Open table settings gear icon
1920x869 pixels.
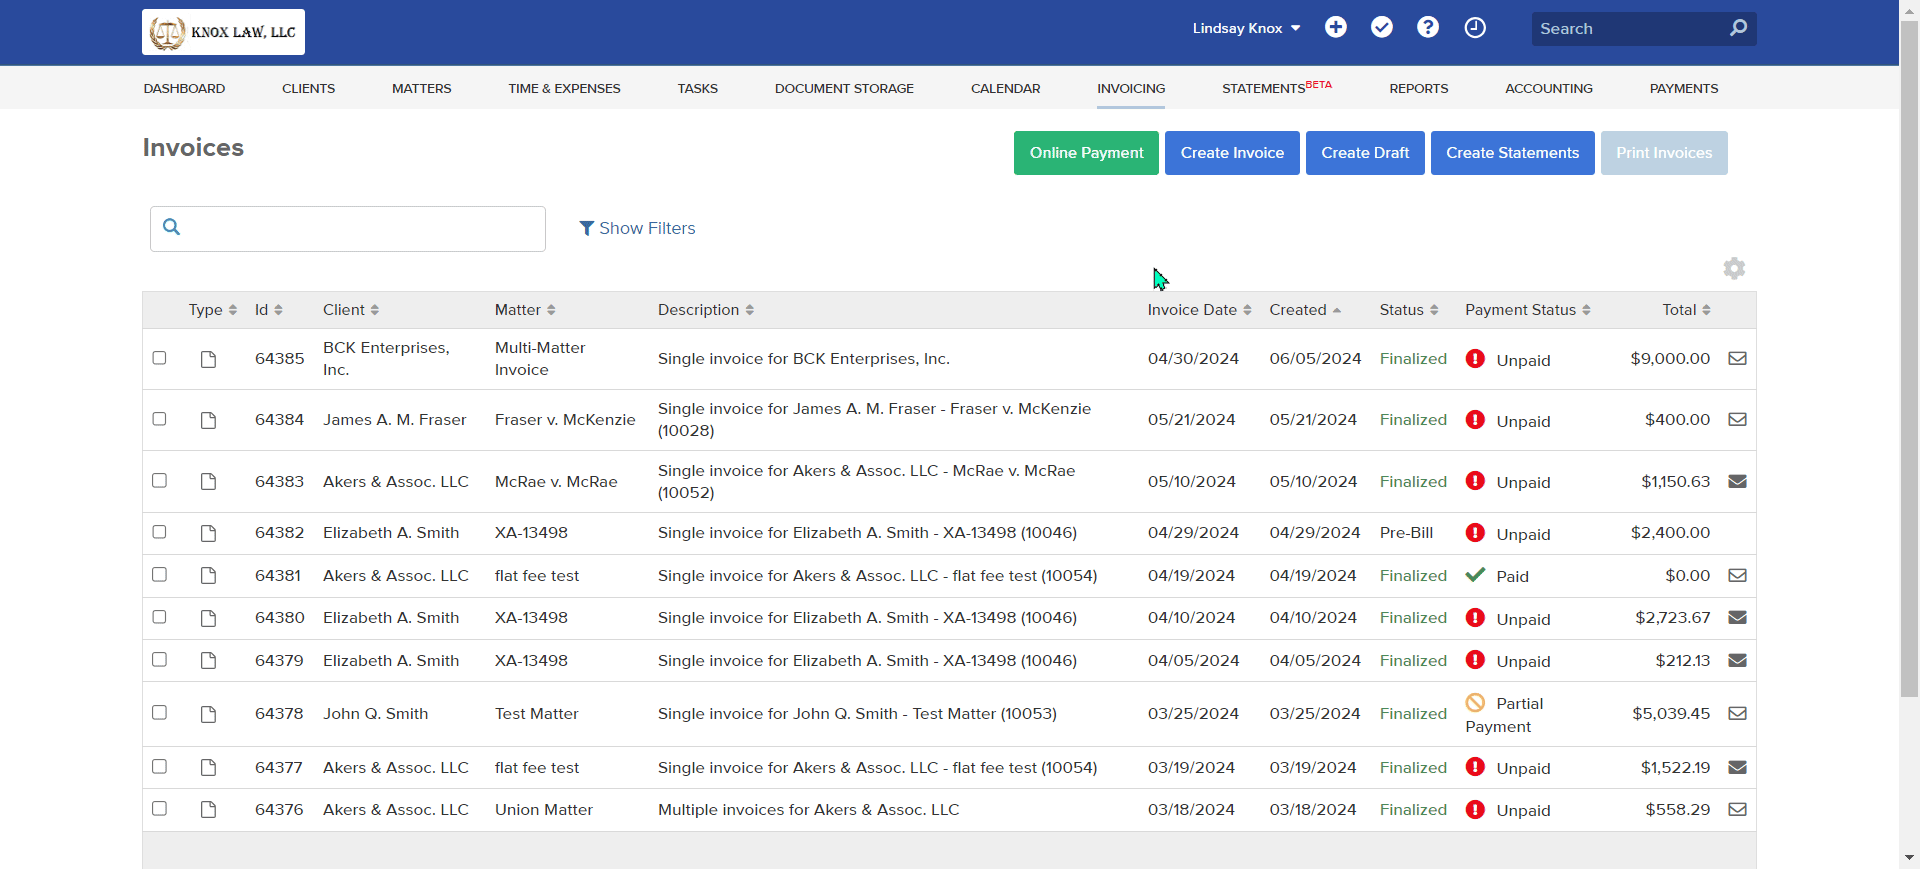1734,268
